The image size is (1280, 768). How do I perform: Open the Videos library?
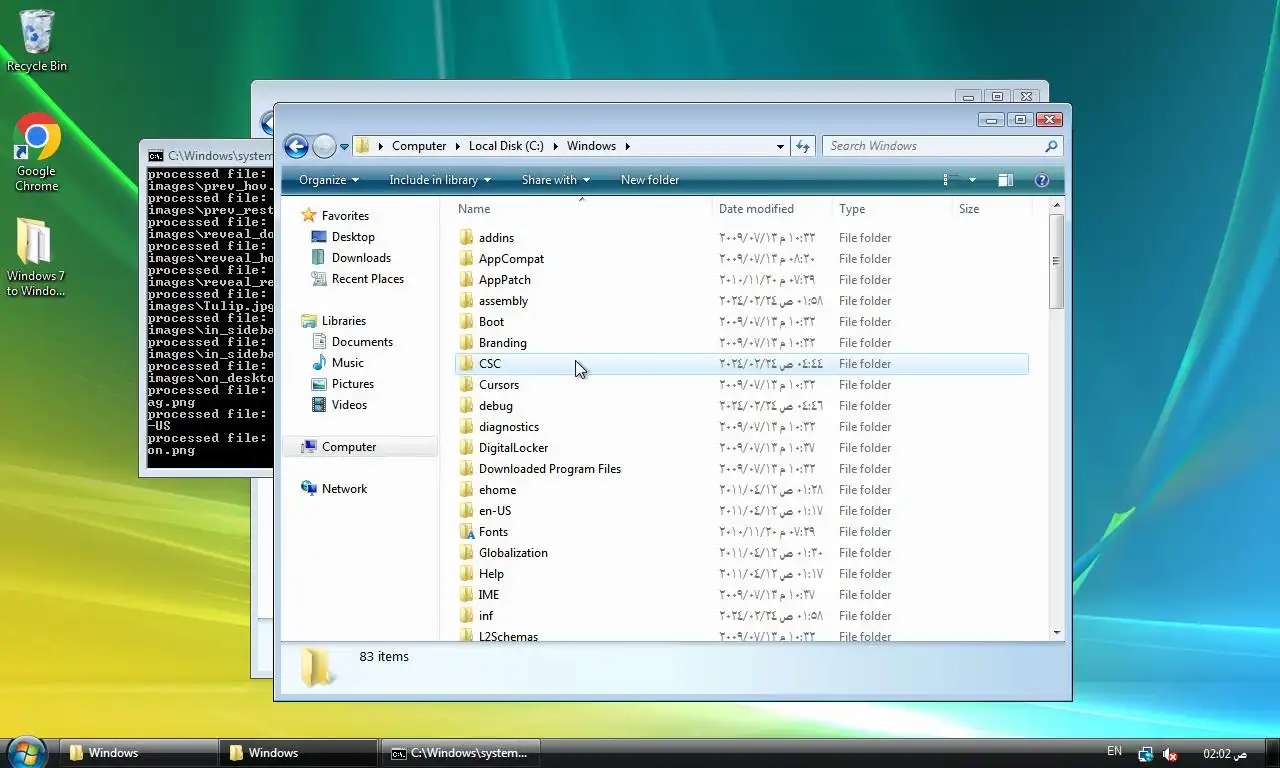pyautogui.click(x=349, y=405)
